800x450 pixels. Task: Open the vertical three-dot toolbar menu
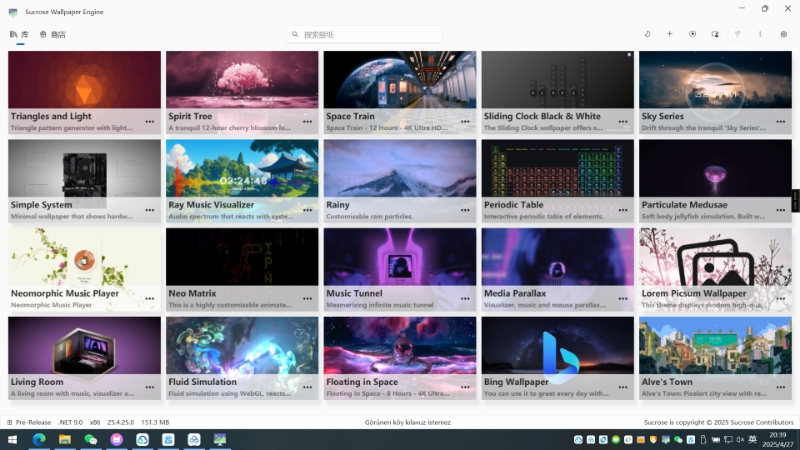coord(760,34)
